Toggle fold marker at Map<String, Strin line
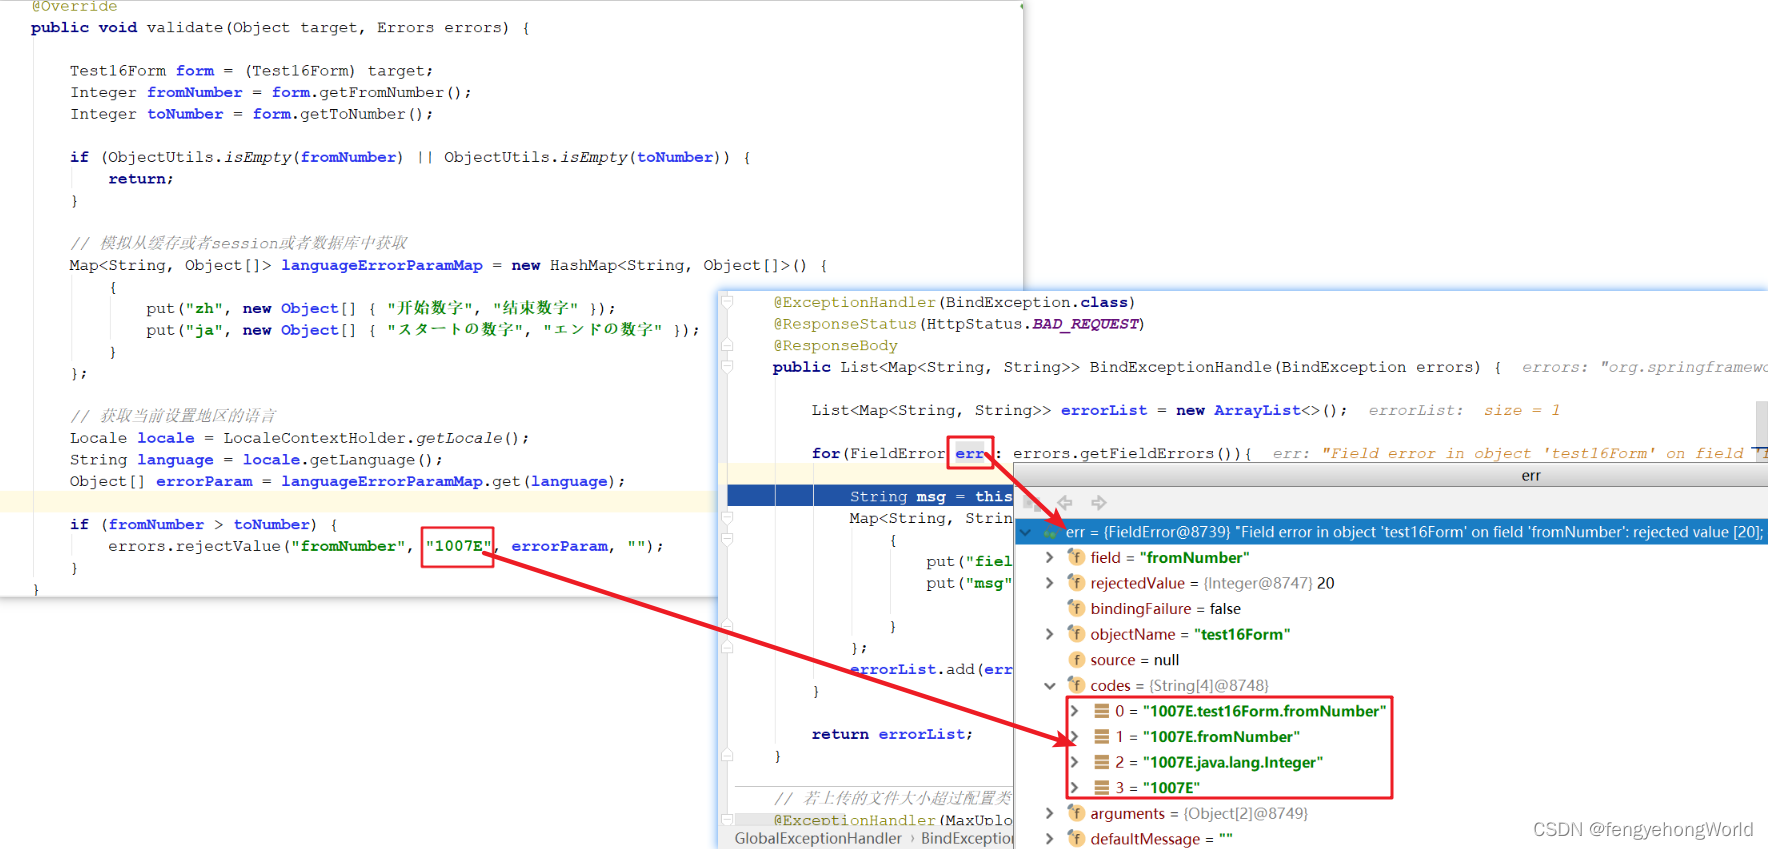Viewport: 1768px width, 849px height. 728,518
